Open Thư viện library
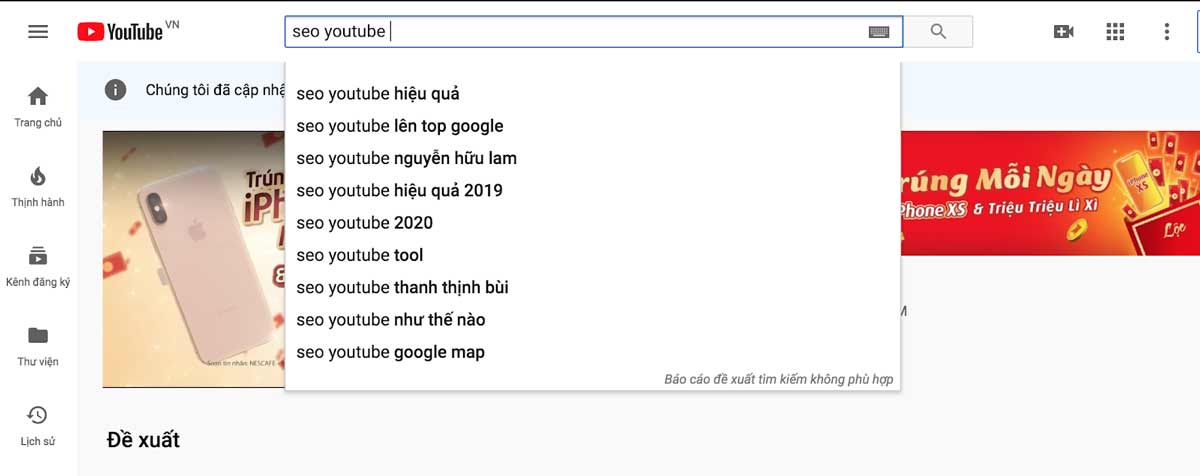 (x=38, y=346)
